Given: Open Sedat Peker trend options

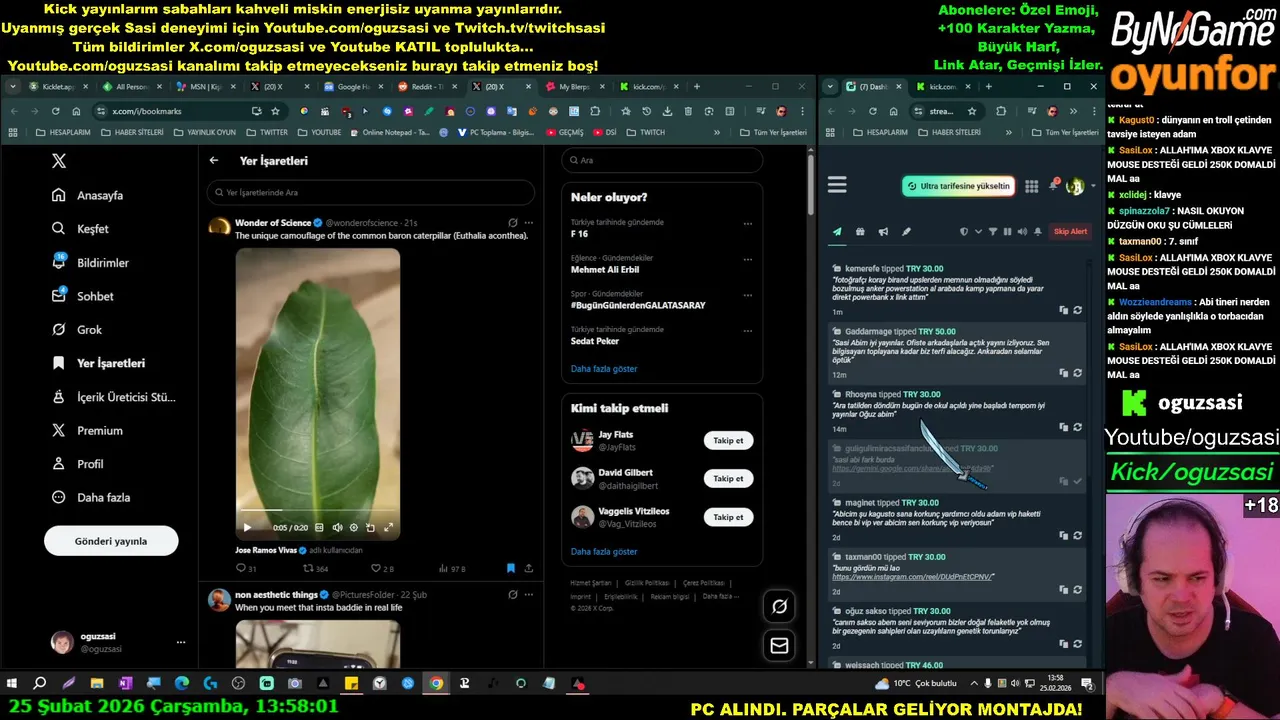Looking at the screenshot, I should 747,330.
